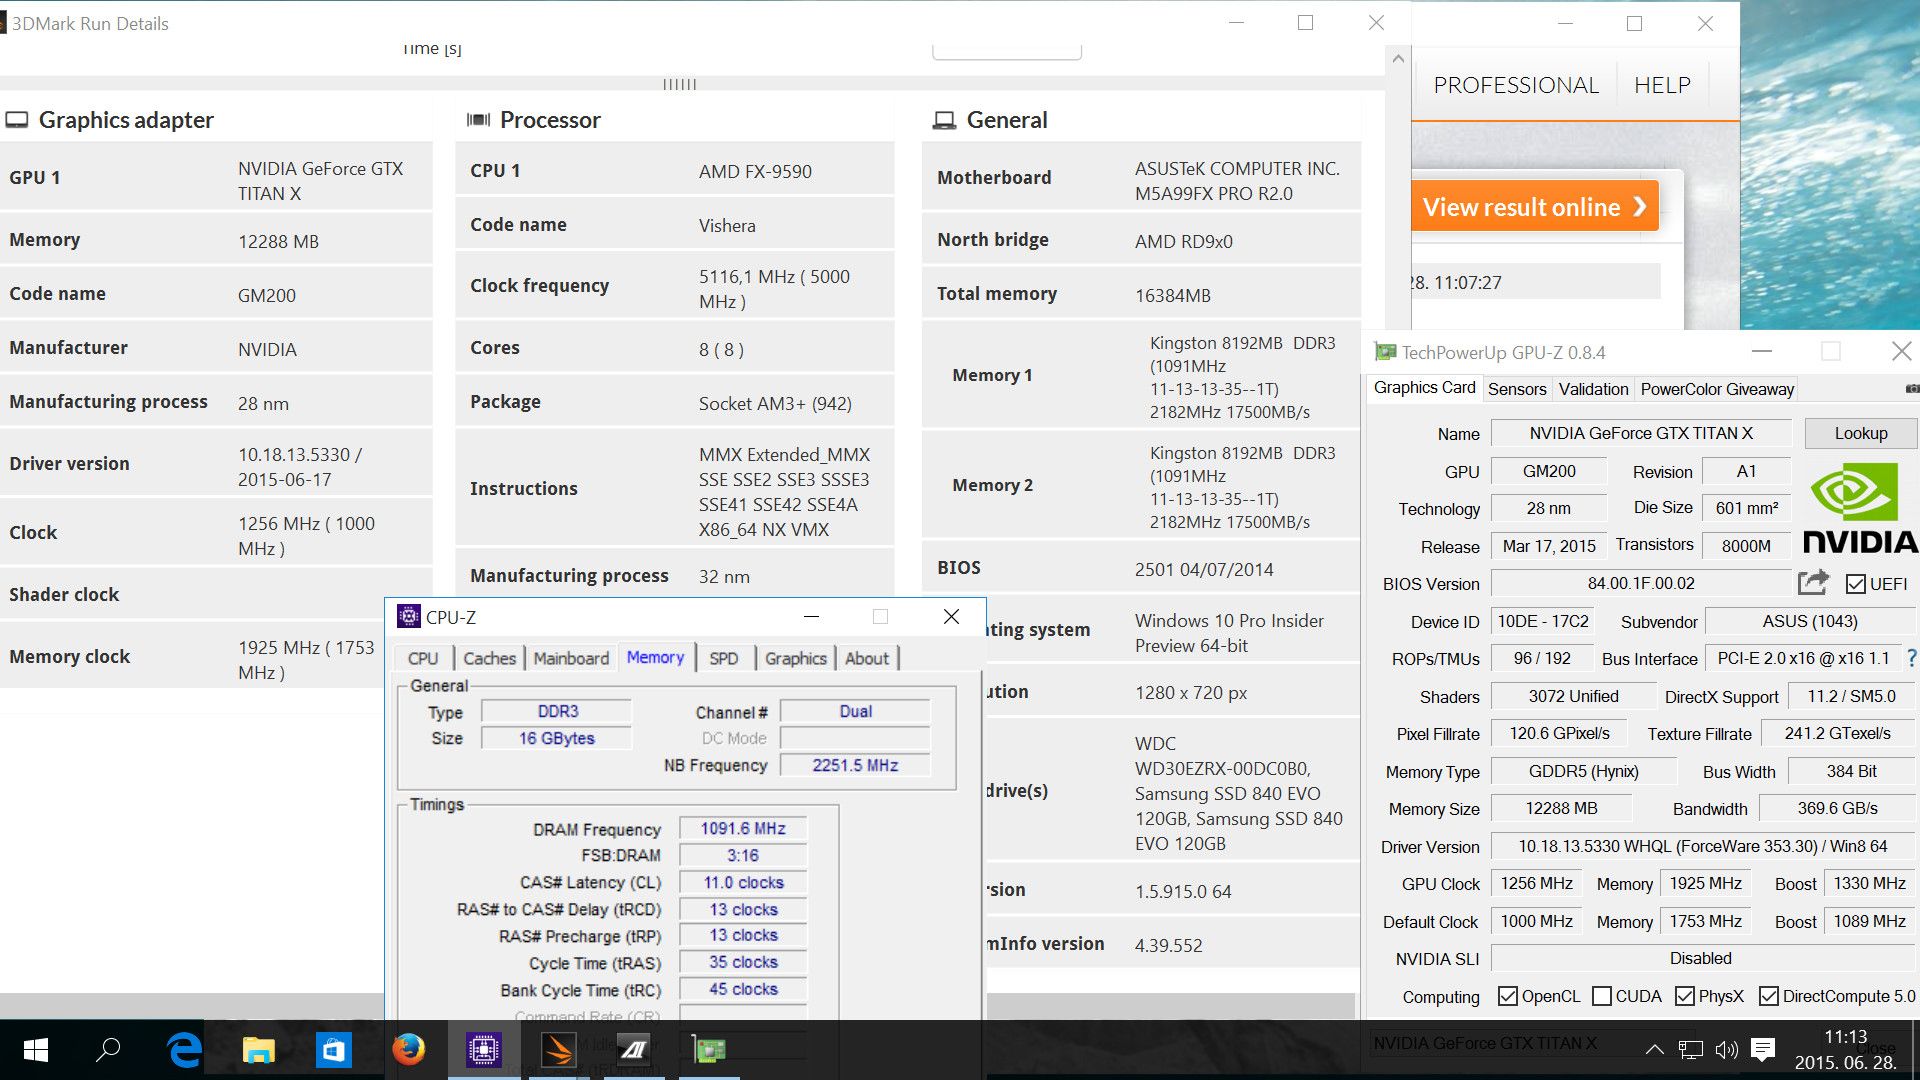Open the Sensors tab in GPU-Z
This screenshot has height=1080, width=1920.
click(1516, 389)
